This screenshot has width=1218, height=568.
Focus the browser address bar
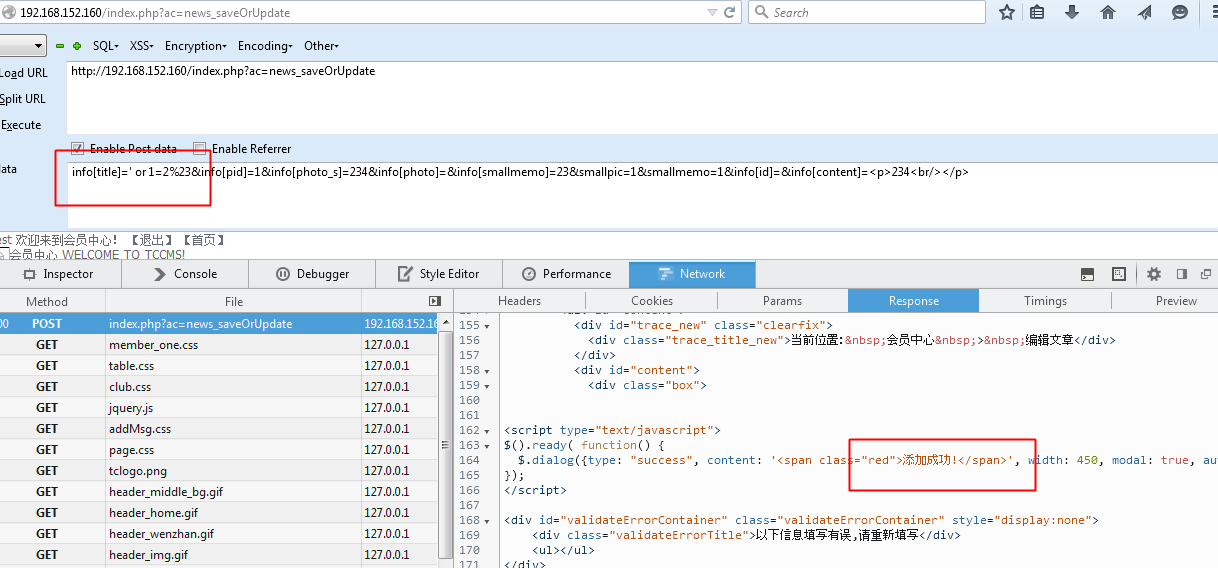[x=360, y=12]
